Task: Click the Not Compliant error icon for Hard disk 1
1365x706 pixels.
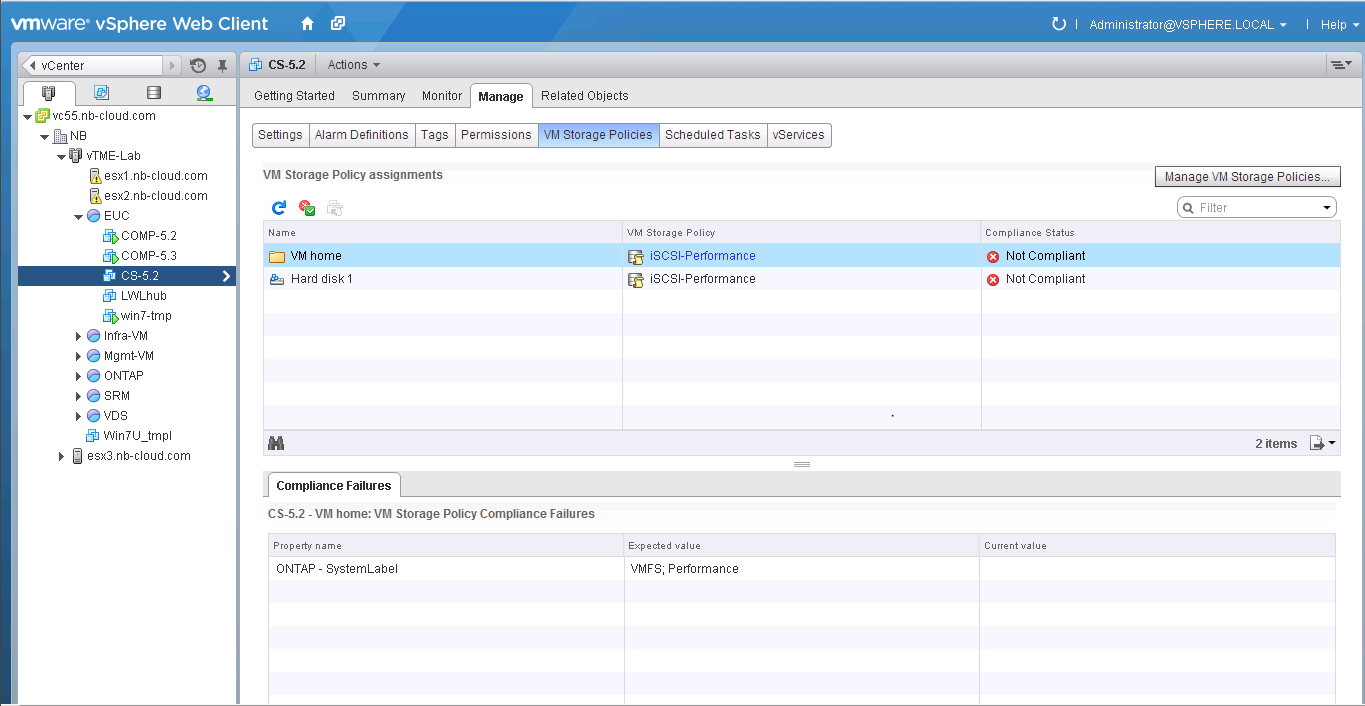Action: coord(993,279)
